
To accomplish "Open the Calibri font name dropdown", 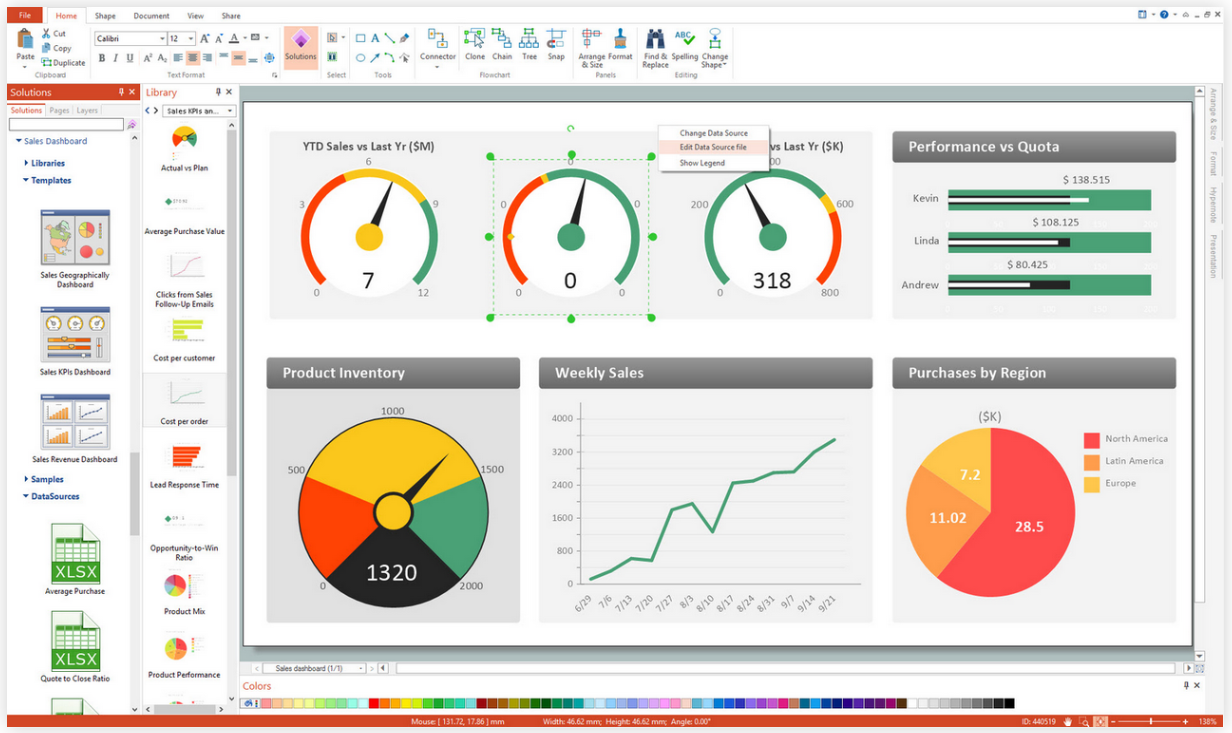I will tap(162, 39).
